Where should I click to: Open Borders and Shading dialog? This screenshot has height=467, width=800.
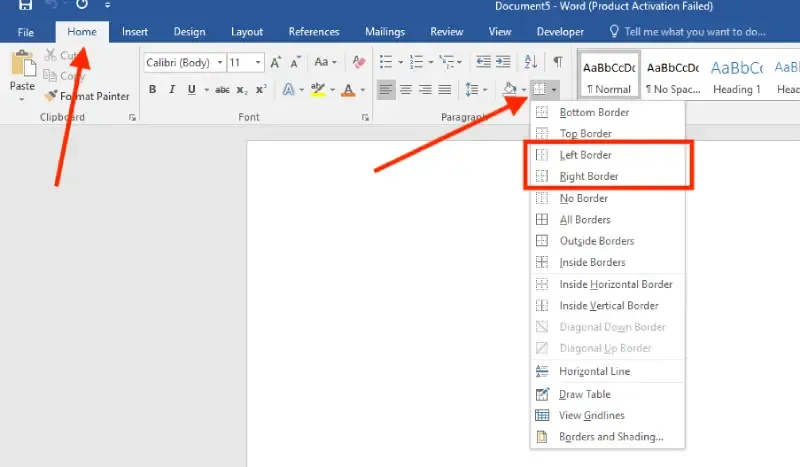pyautogui.click(x=607, y=437)
